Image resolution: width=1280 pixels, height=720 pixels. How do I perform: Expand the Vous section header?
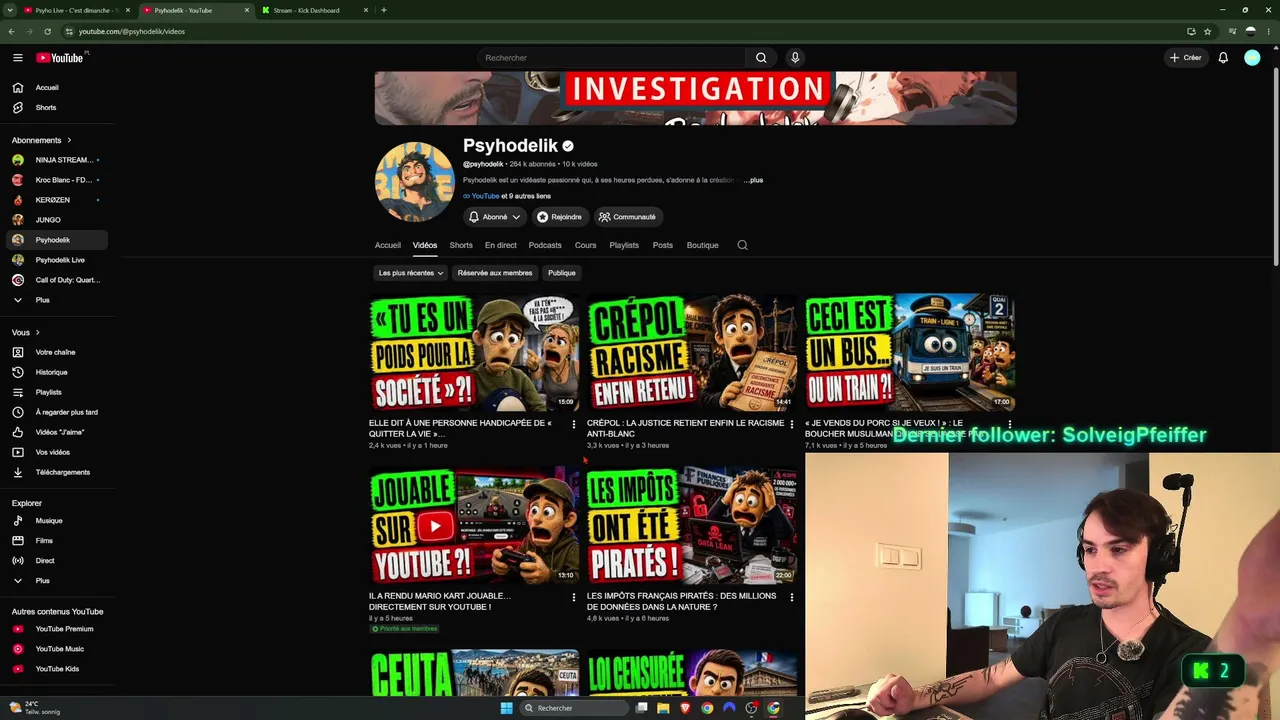tap(26, 332)
